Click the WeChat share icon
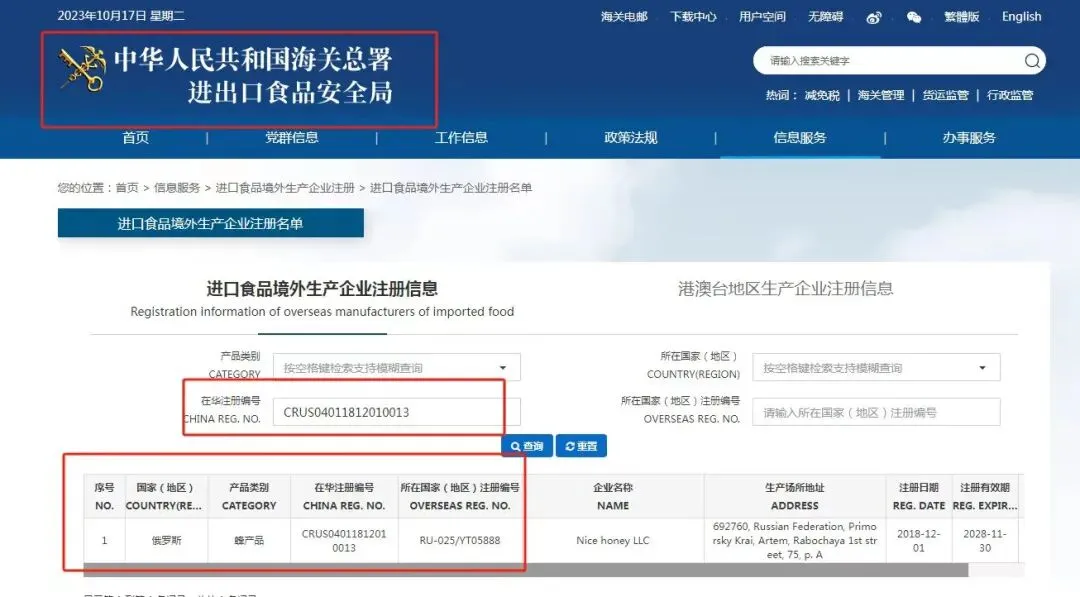The height and width of the screenshot is (597, 1080). 913,15
